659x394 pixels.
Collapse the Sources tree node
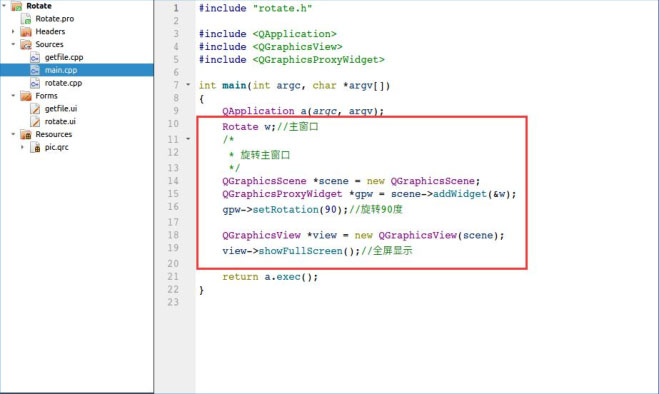[x=13, y=44]
